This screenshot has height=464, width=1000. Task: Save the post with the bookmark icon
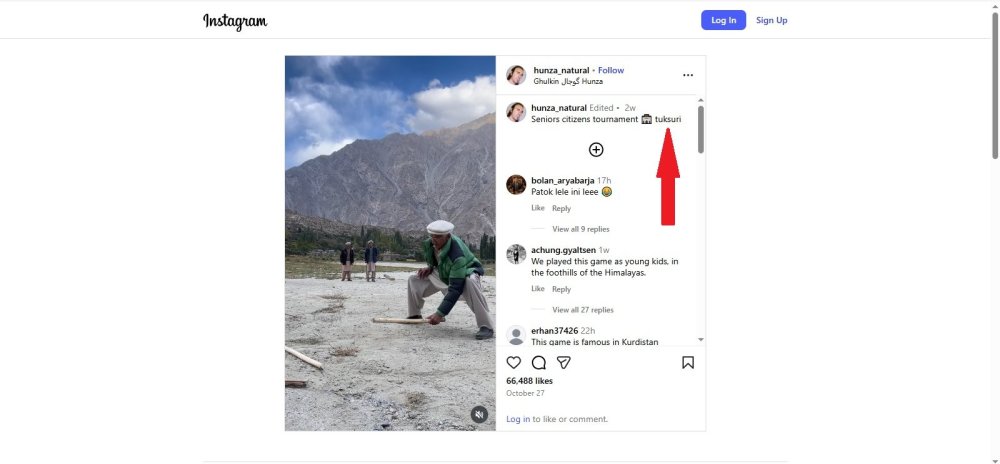688,363
